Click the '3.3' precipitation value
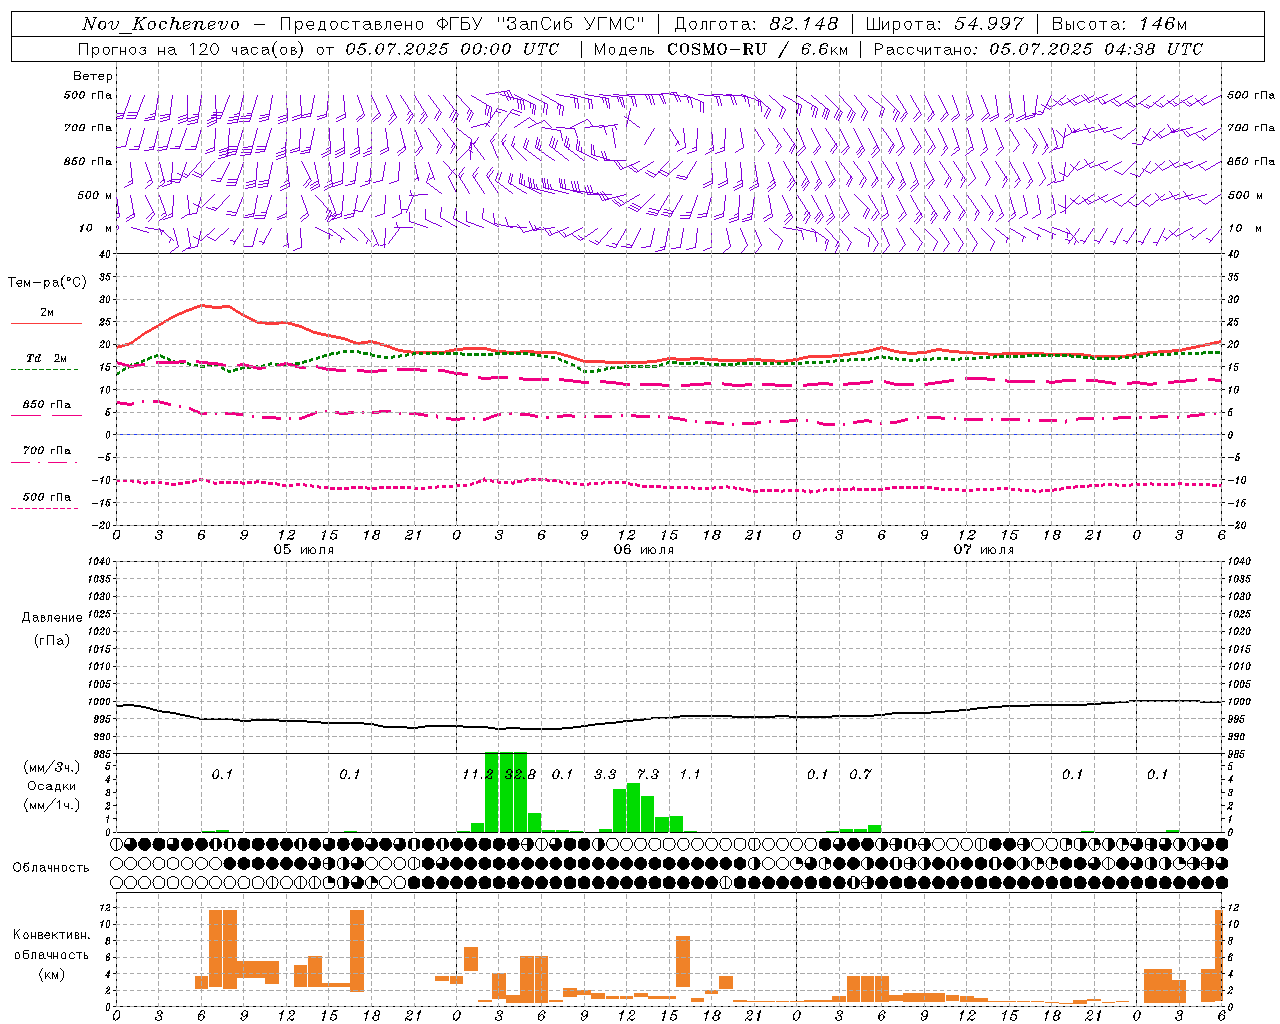 tap(605, 775)
